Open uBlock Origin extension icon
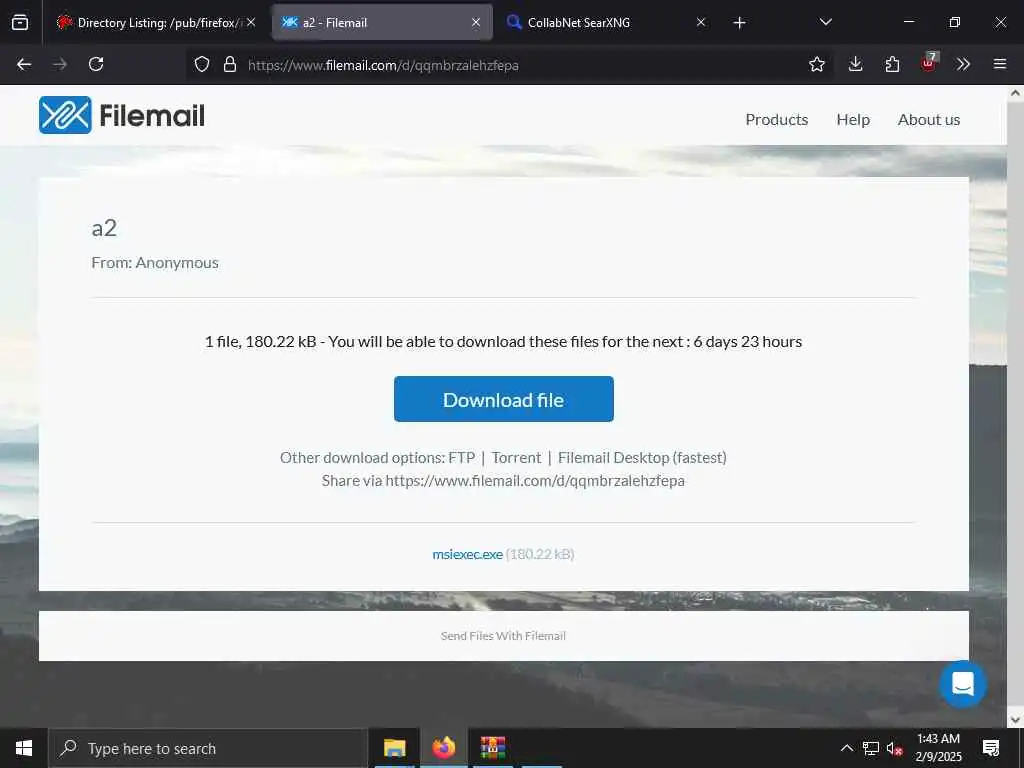Screen dimensions: 1024x768 click(929, 63)
